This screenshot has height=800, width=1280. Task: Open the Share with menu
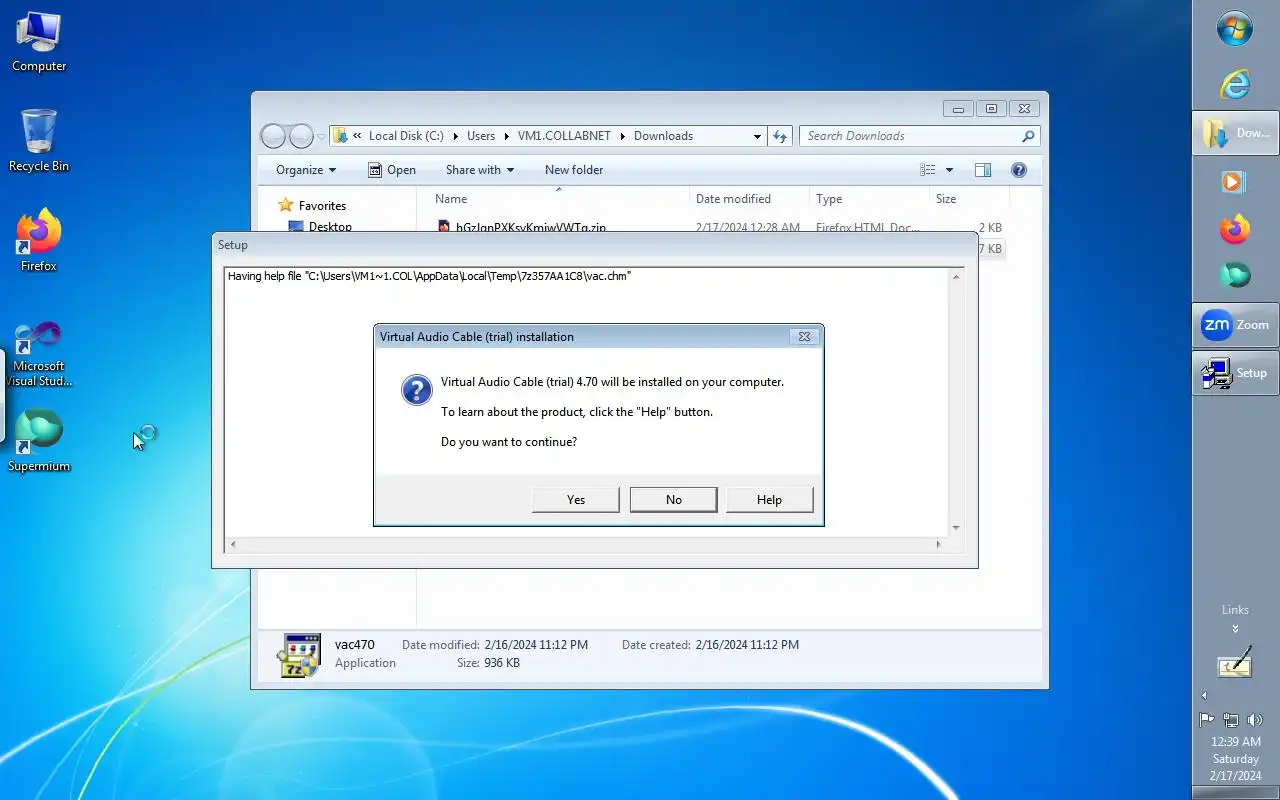479,170
